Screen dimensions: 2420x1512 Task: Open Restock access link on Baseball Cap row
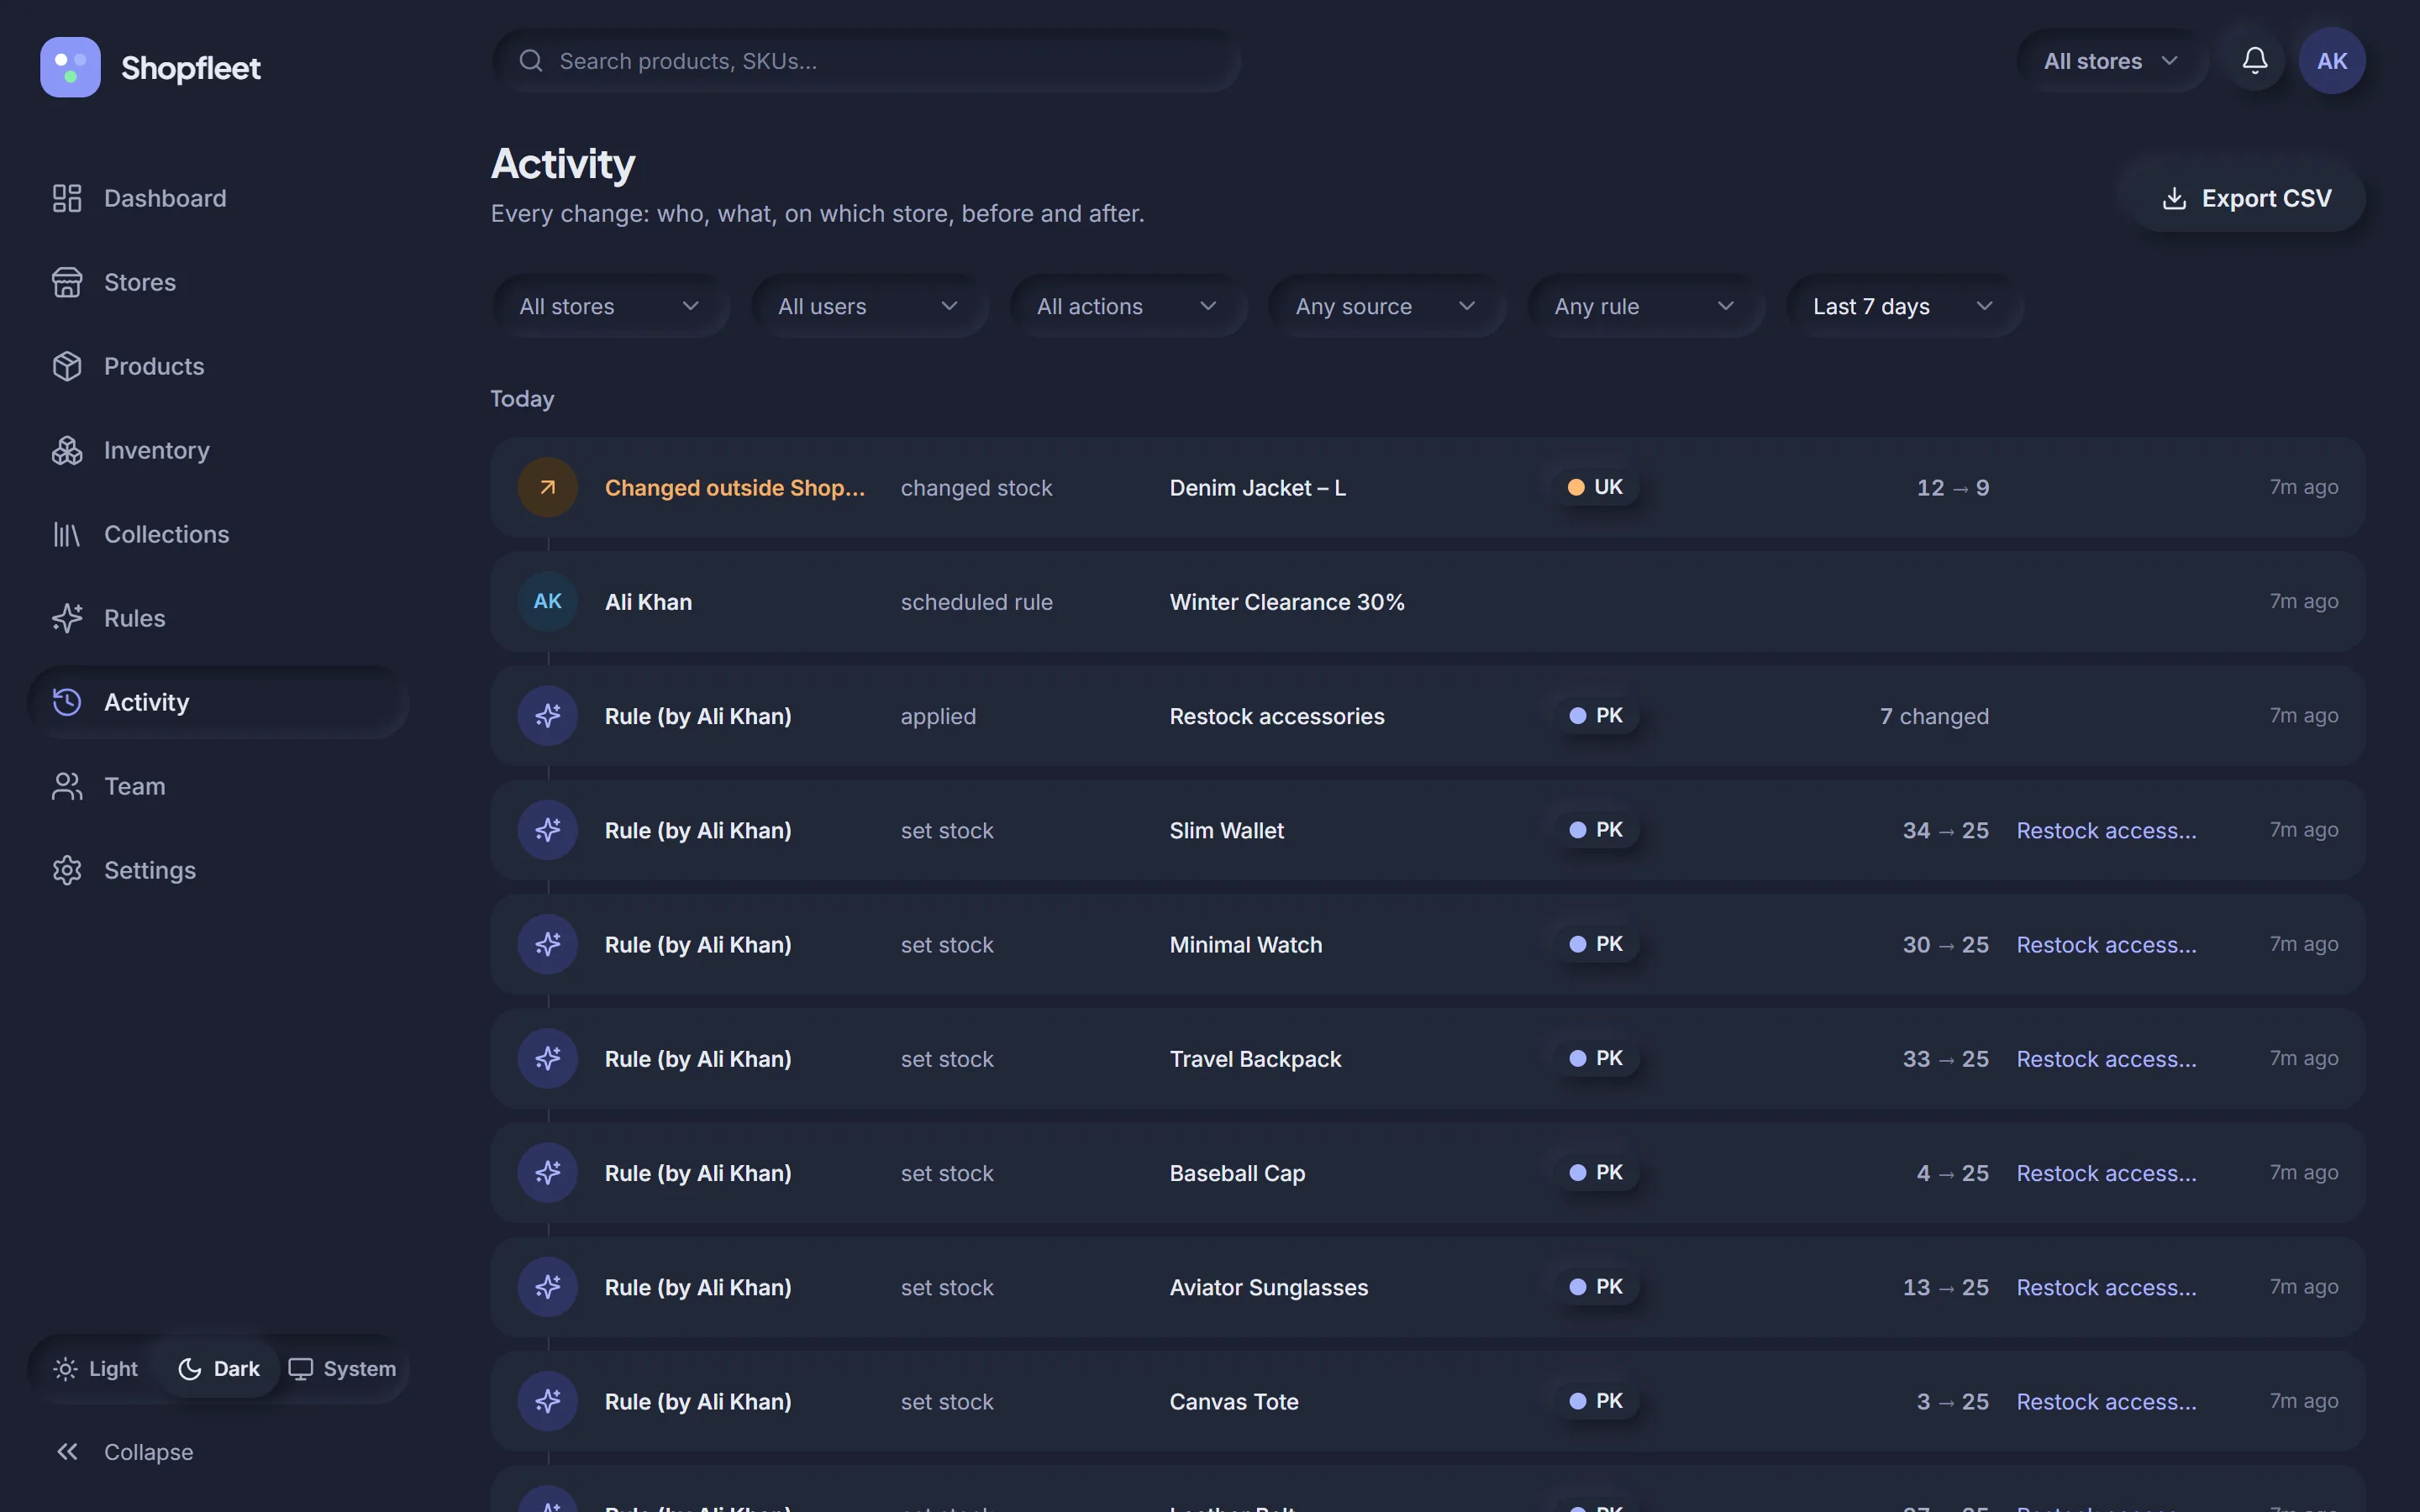tap(2106, 1172)
